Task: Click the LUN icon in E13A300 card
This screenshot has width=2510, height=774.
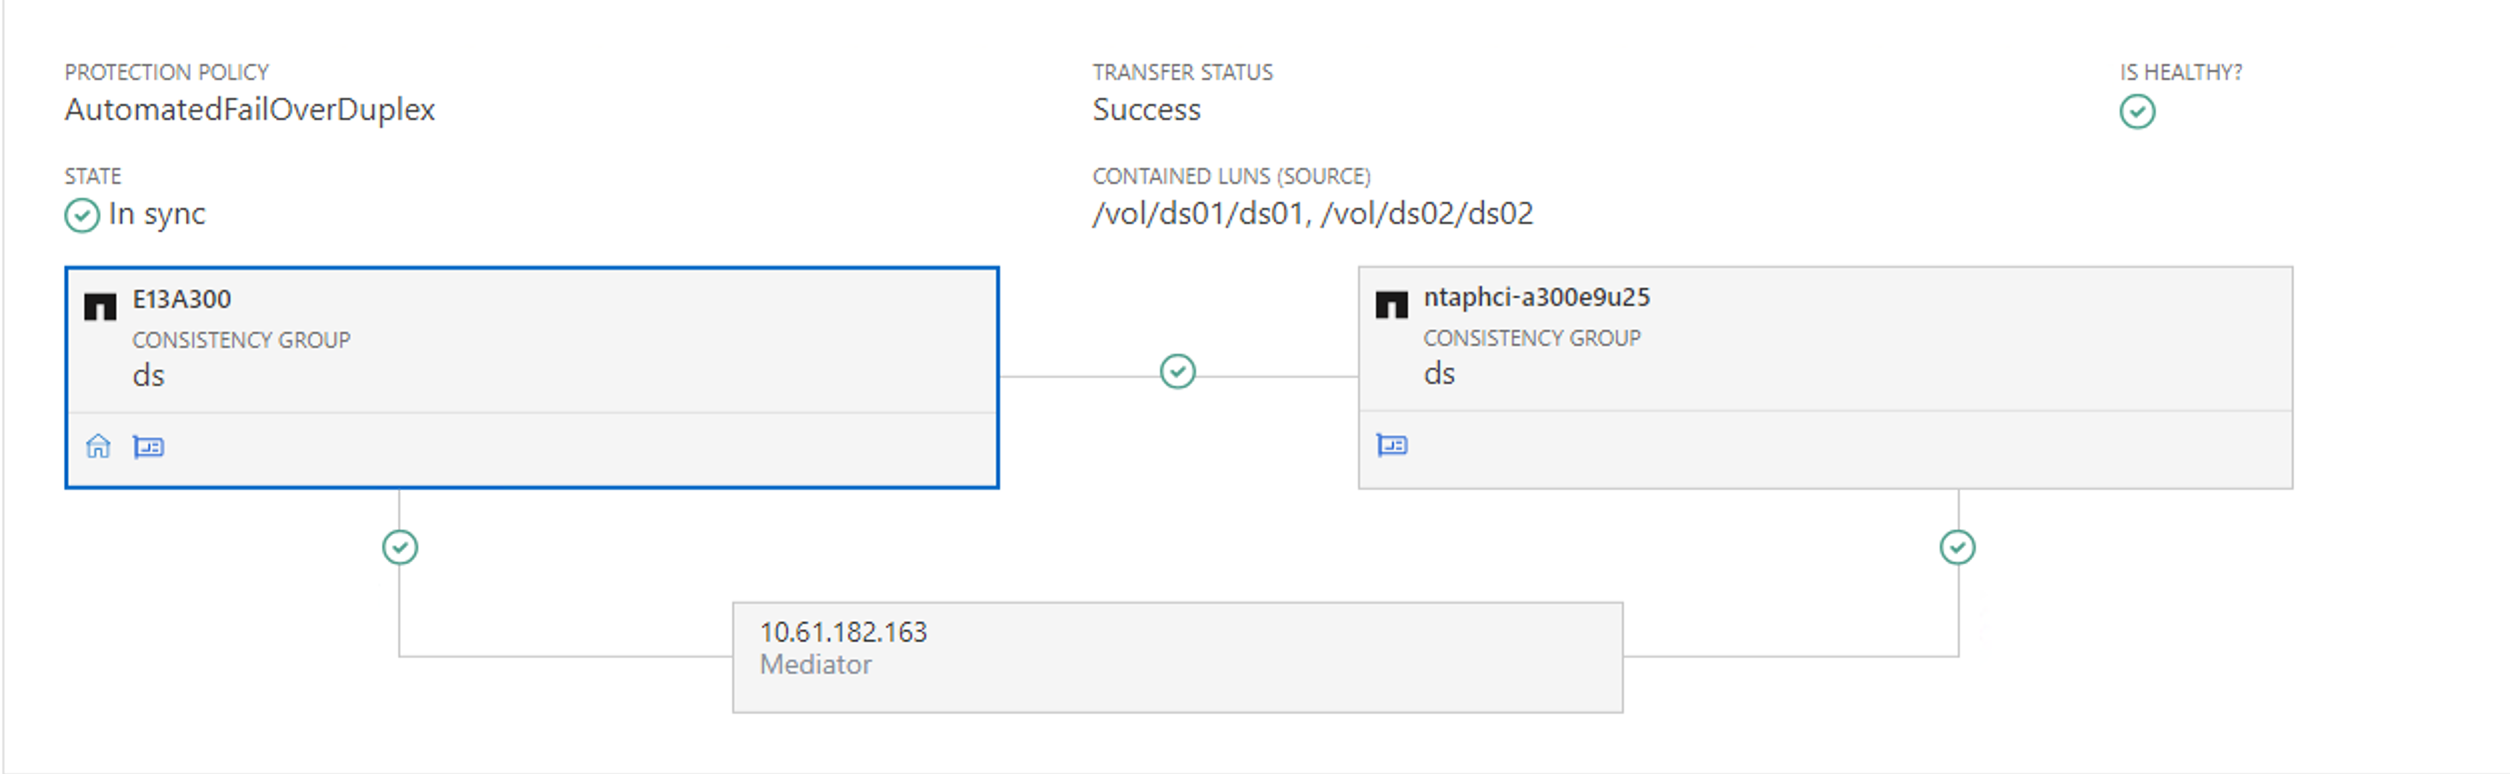Action: 149,447
